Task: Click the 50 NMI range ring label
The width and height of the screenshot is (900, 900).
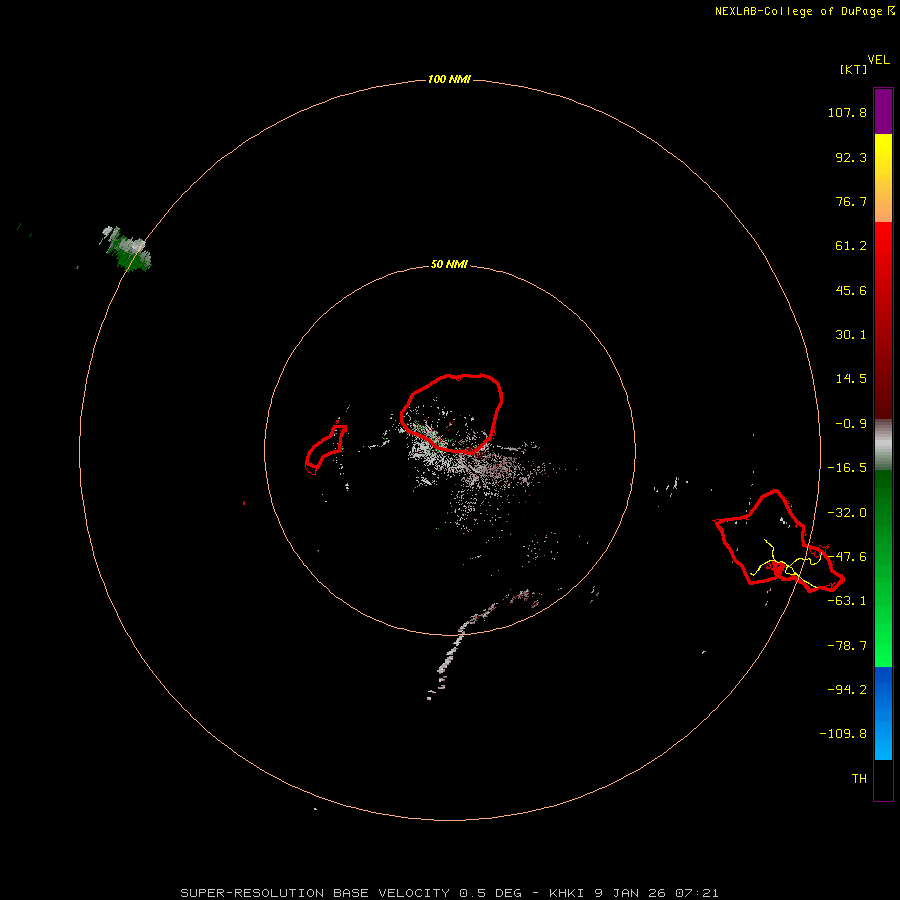Action: pyautogui.click(x=449, y=264)
